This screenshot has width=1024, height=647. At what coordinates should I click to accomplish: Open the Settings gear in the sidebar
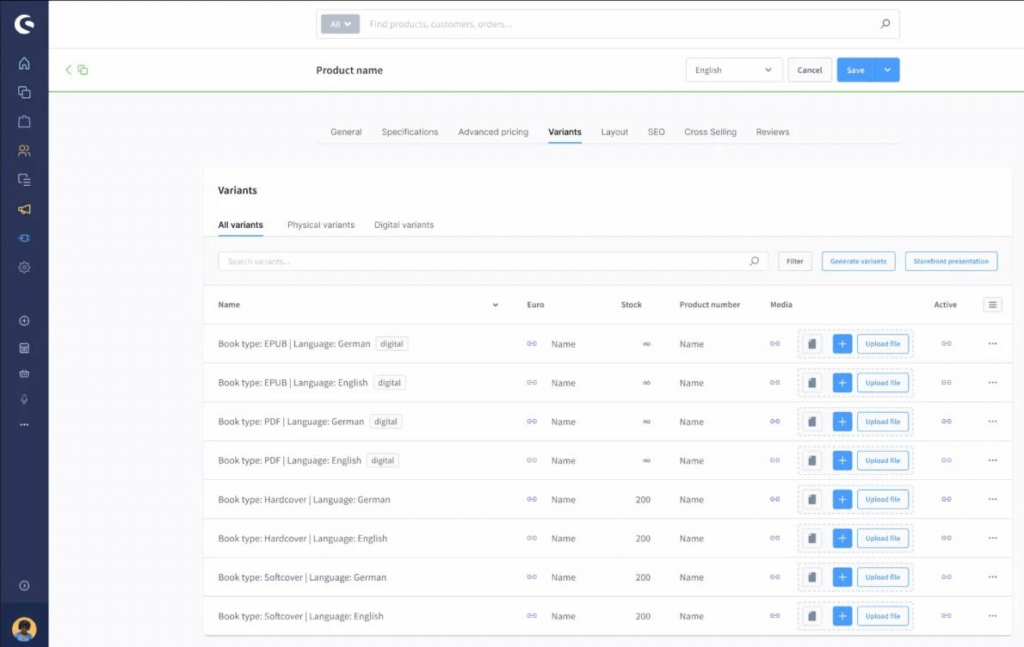pyautogui.click(x=24, y=267)
